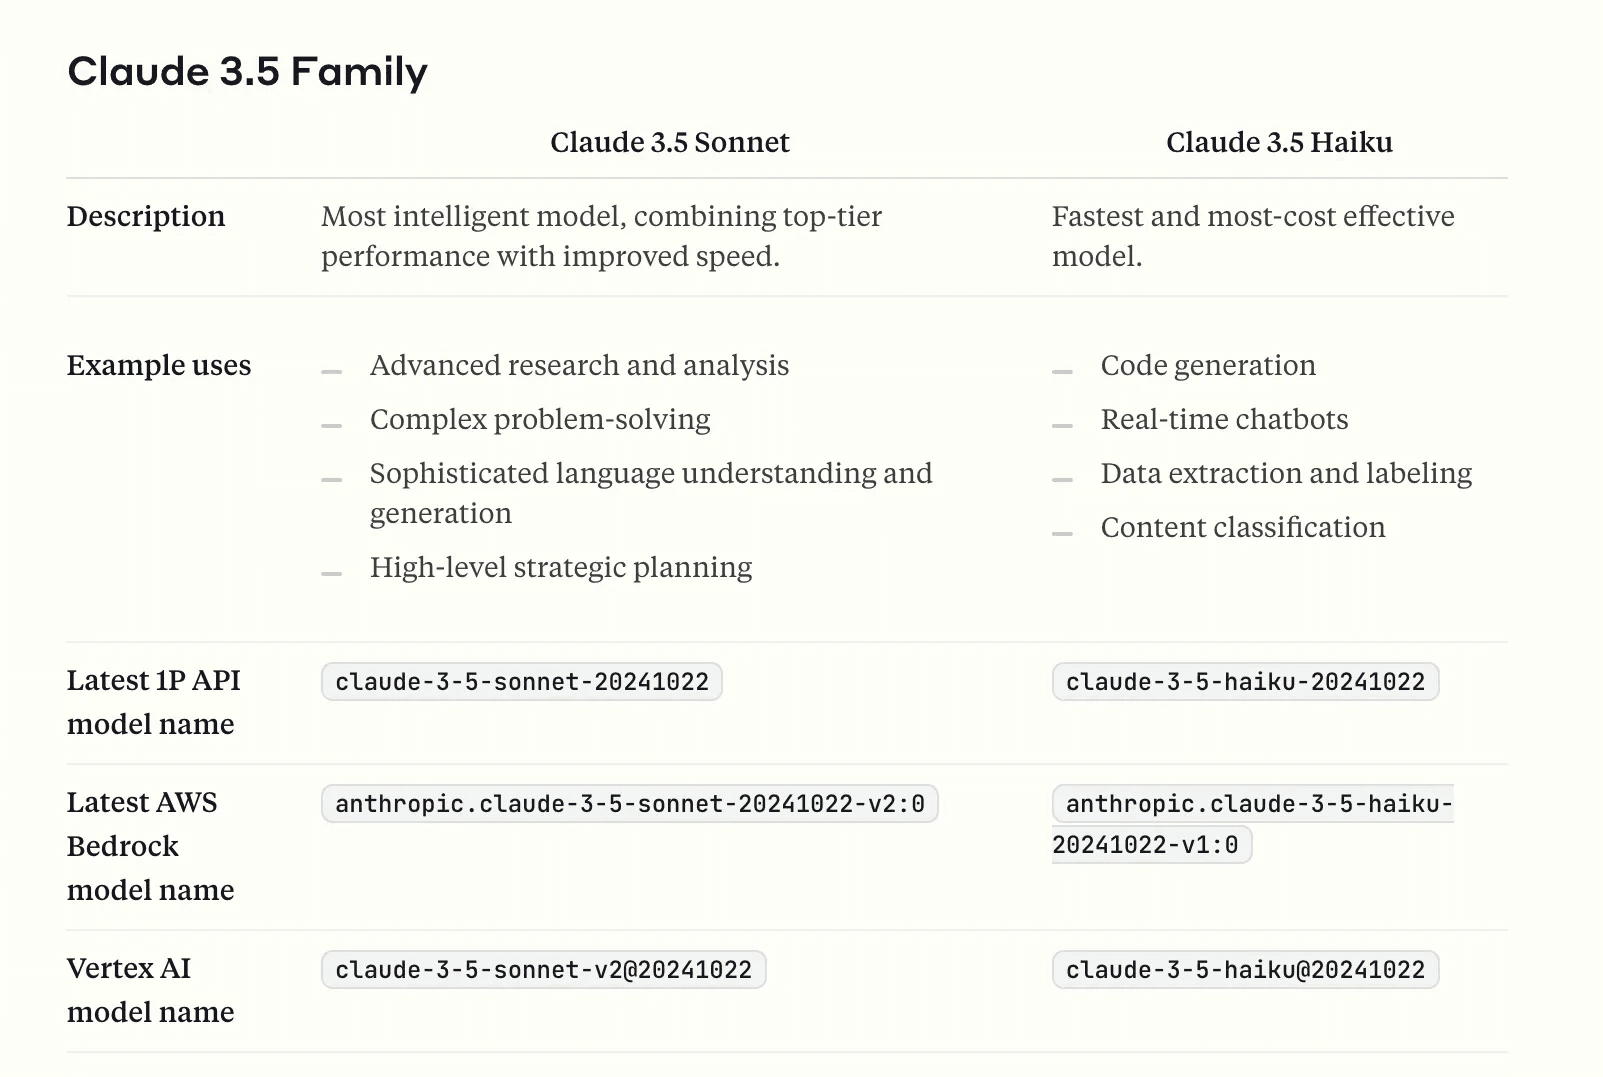Click the Advanced research and analysis item
Viewport: 1603px width, 1077px height.
[x=579, y=365]
